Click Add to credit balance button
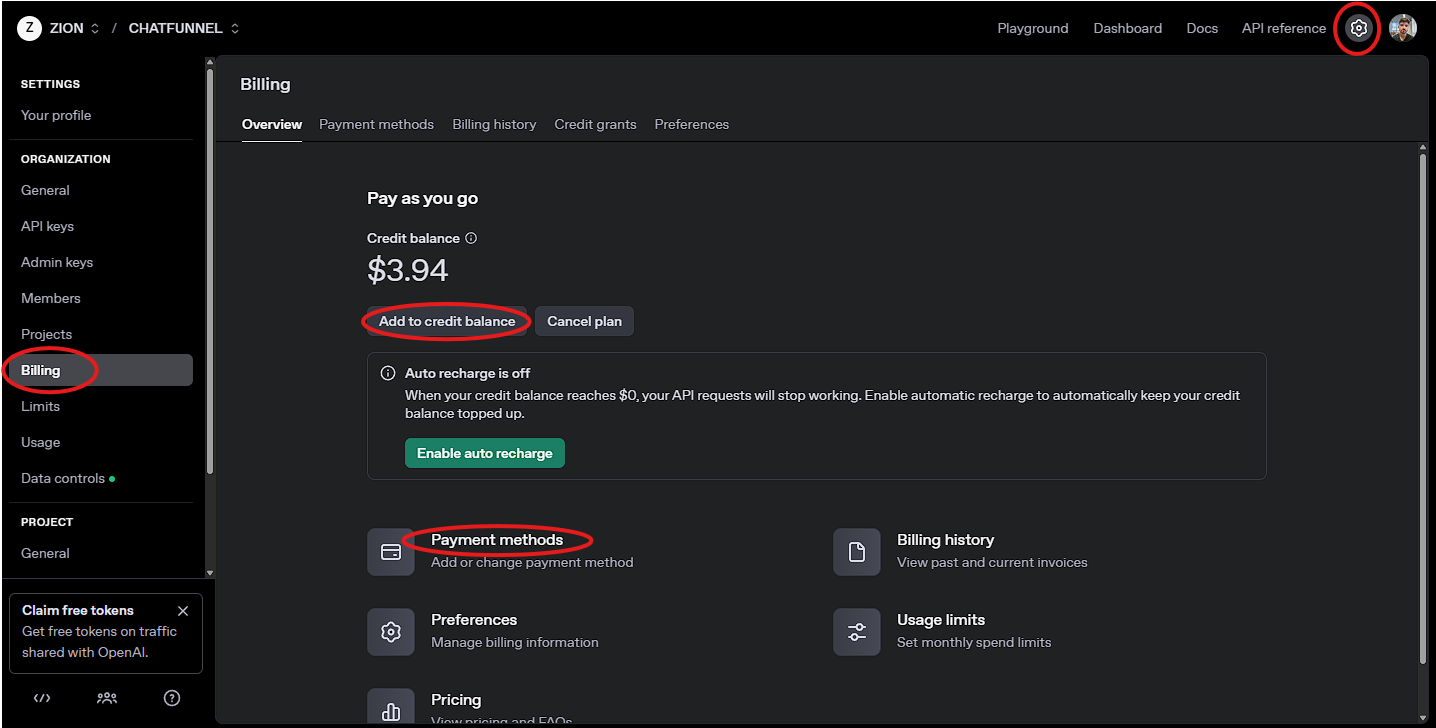This screenshot has width=1436, height=728. [447, 321]
